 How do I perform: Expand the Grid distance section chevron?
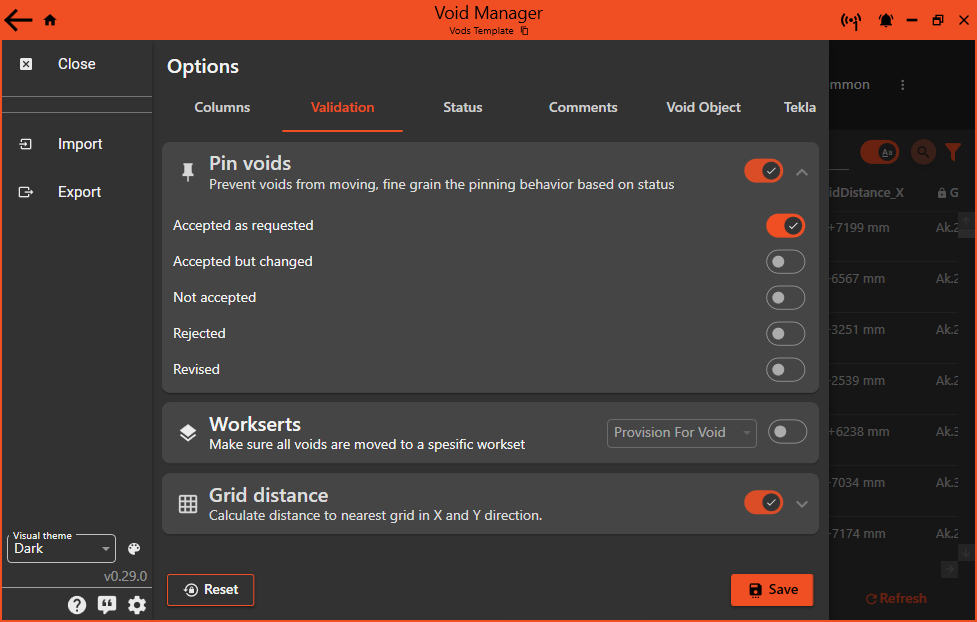pos(802,503)
